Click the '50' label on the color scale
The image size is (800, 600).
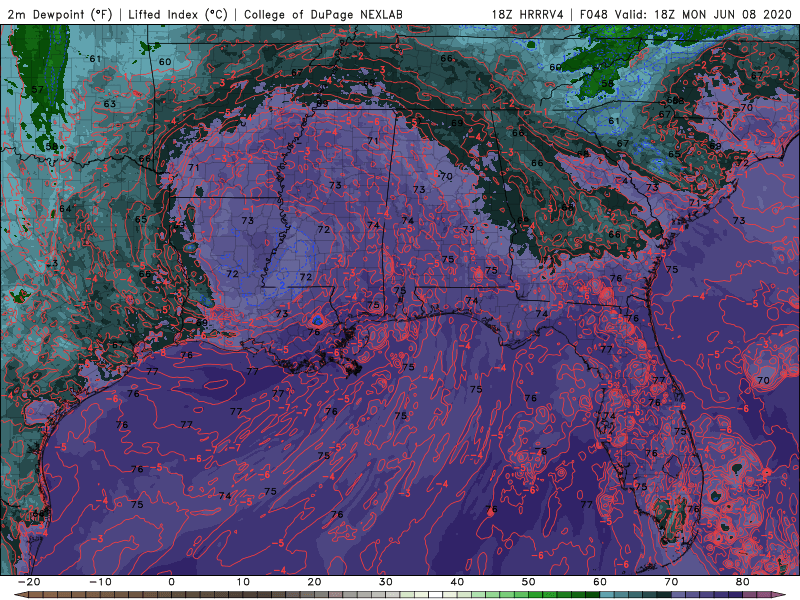click(529, 582)
